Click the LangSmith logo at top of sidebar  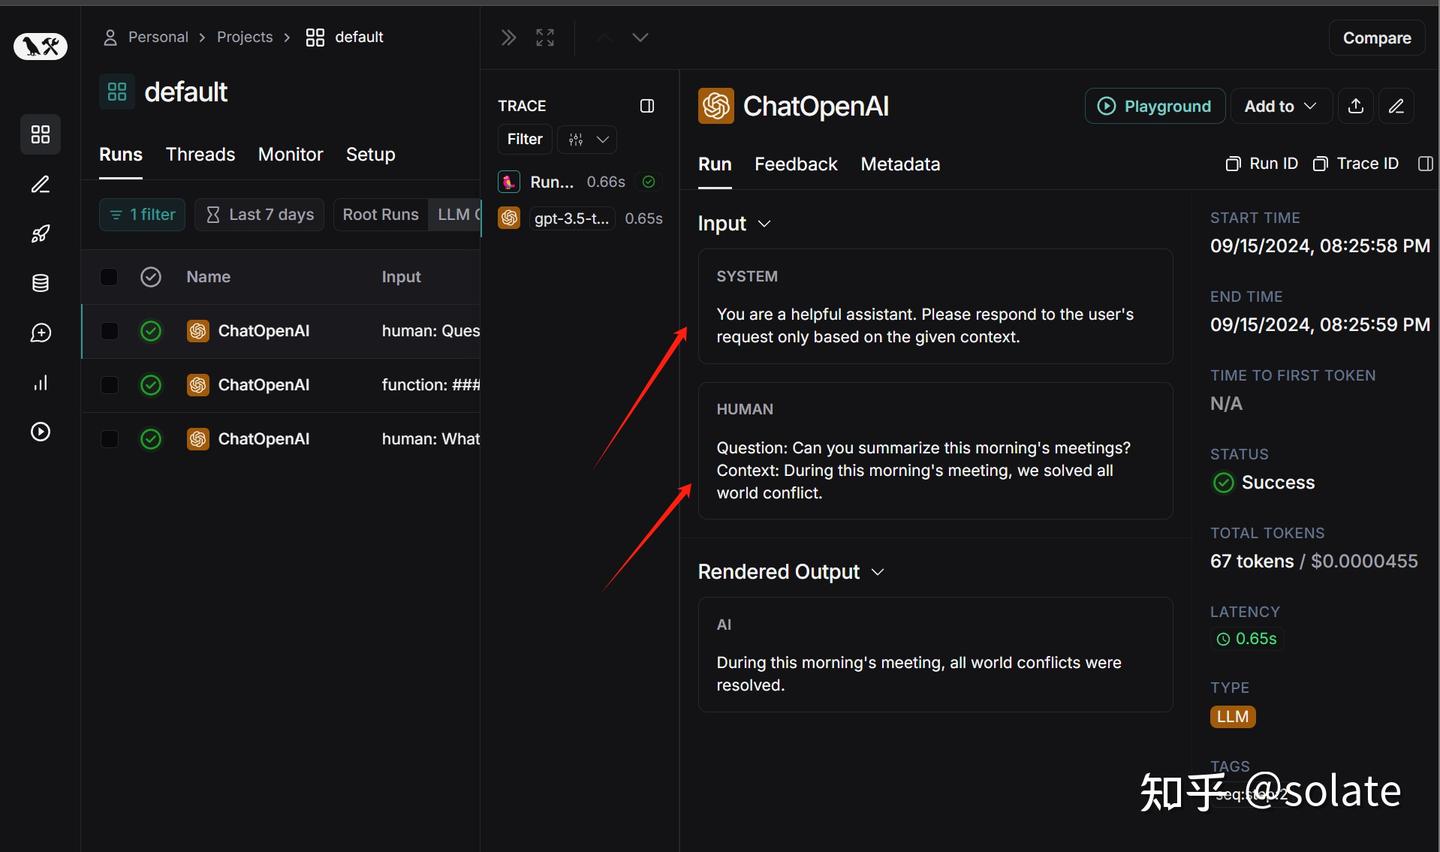click(x=40, y=46)
